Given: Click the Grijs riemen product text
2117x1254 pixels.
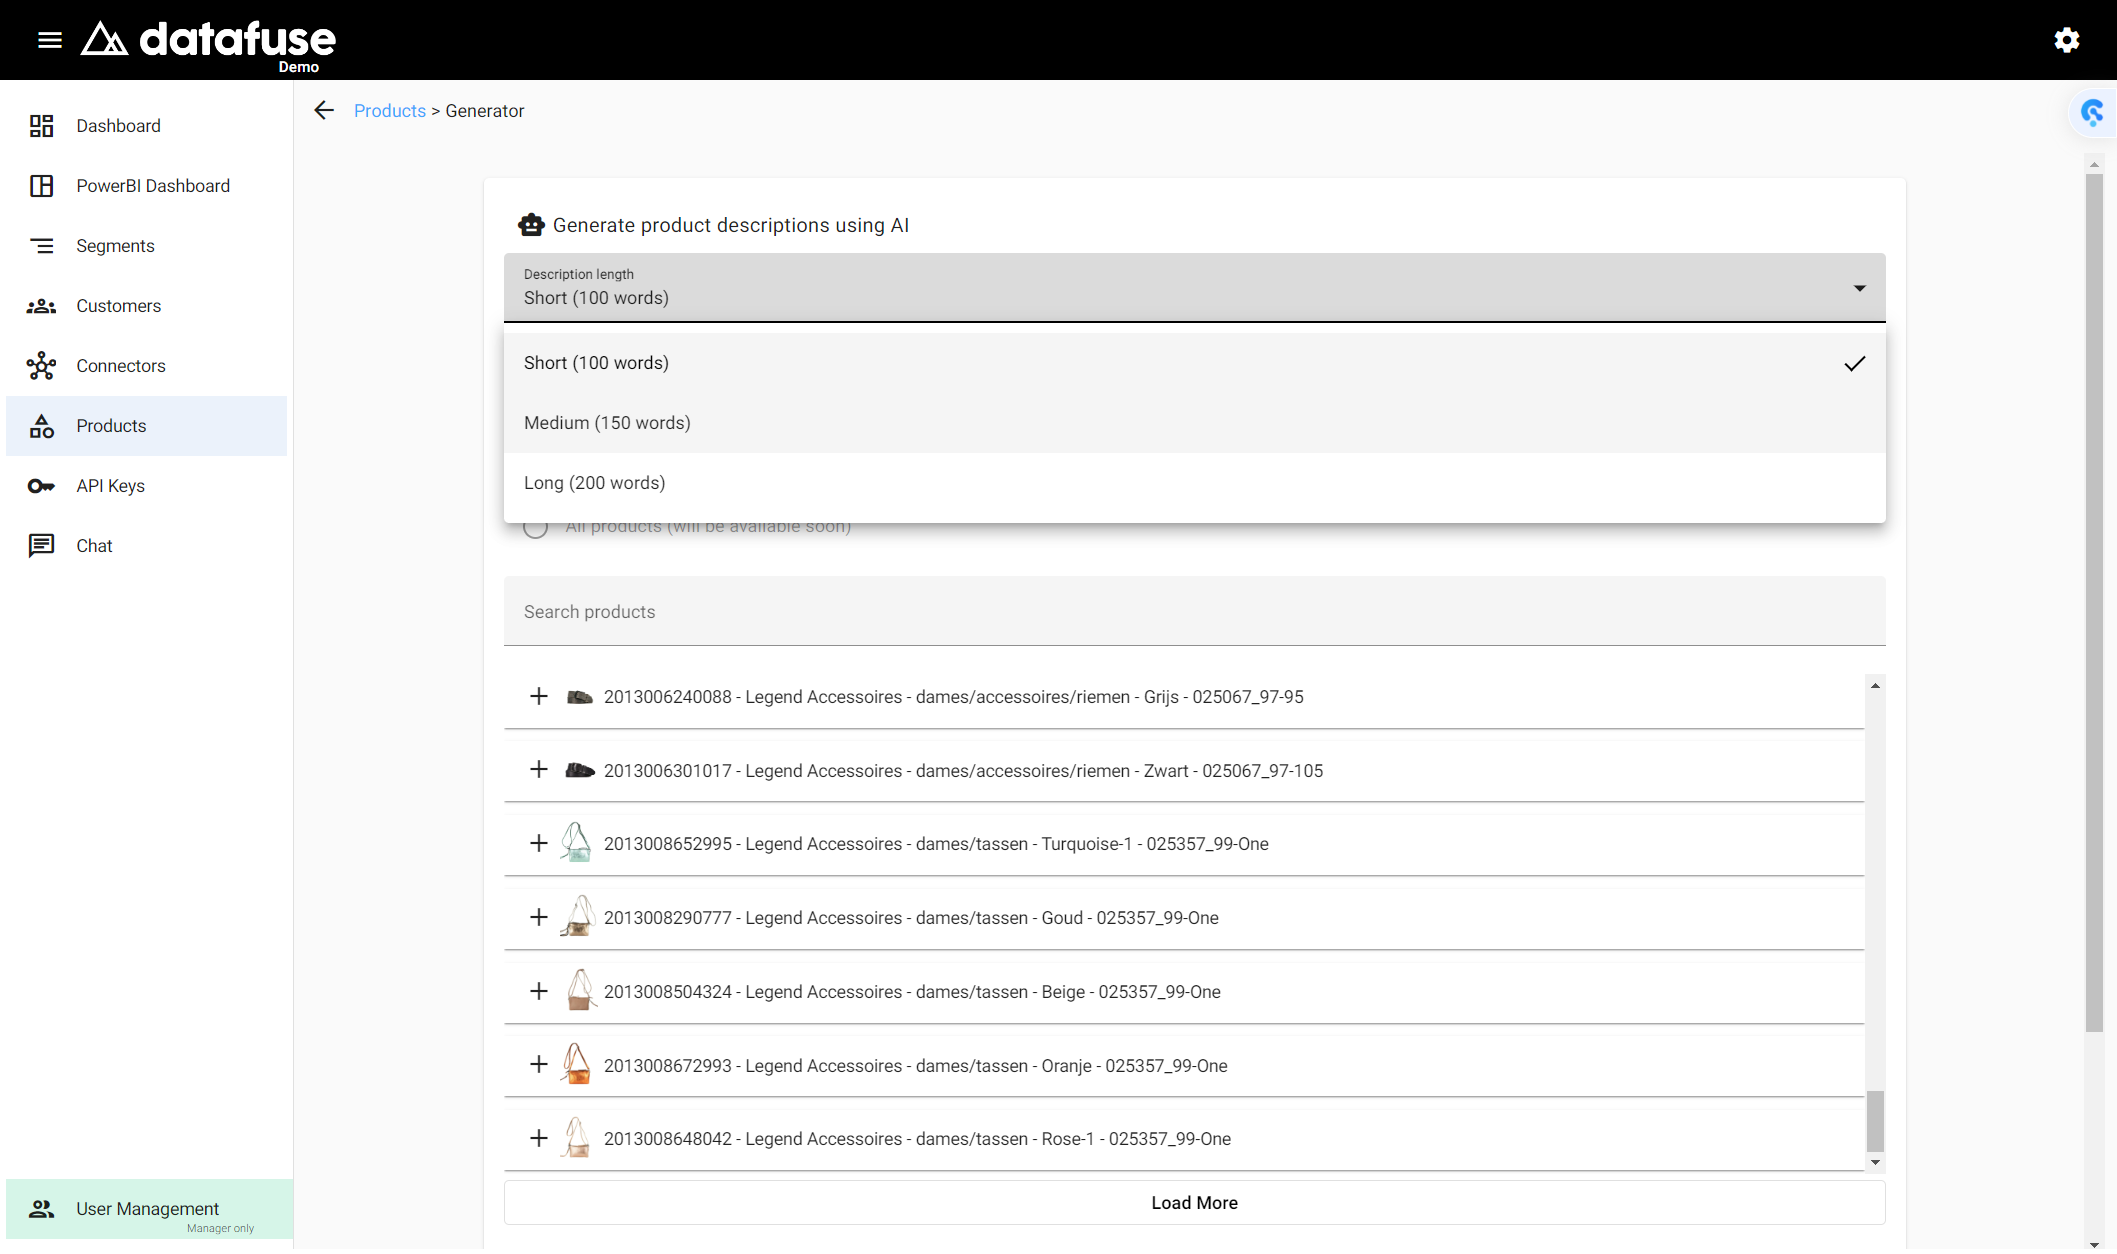Looking at the screenshot, I should pos(953,697).
